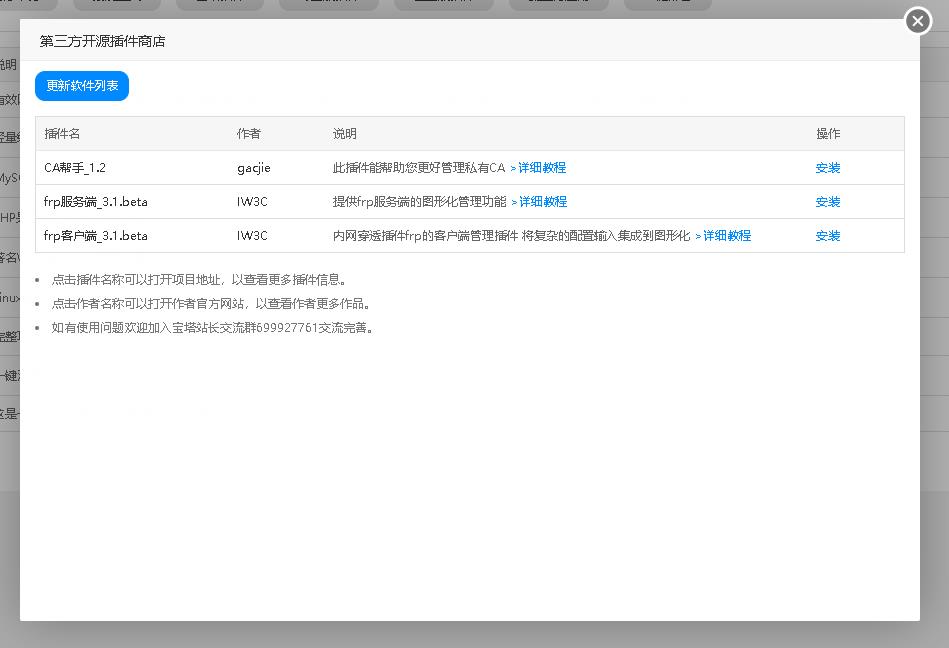Viewport: 949px width, 648px height.
Task: Click the note mentioning group 699927761
Action: [x=212, y=328]
